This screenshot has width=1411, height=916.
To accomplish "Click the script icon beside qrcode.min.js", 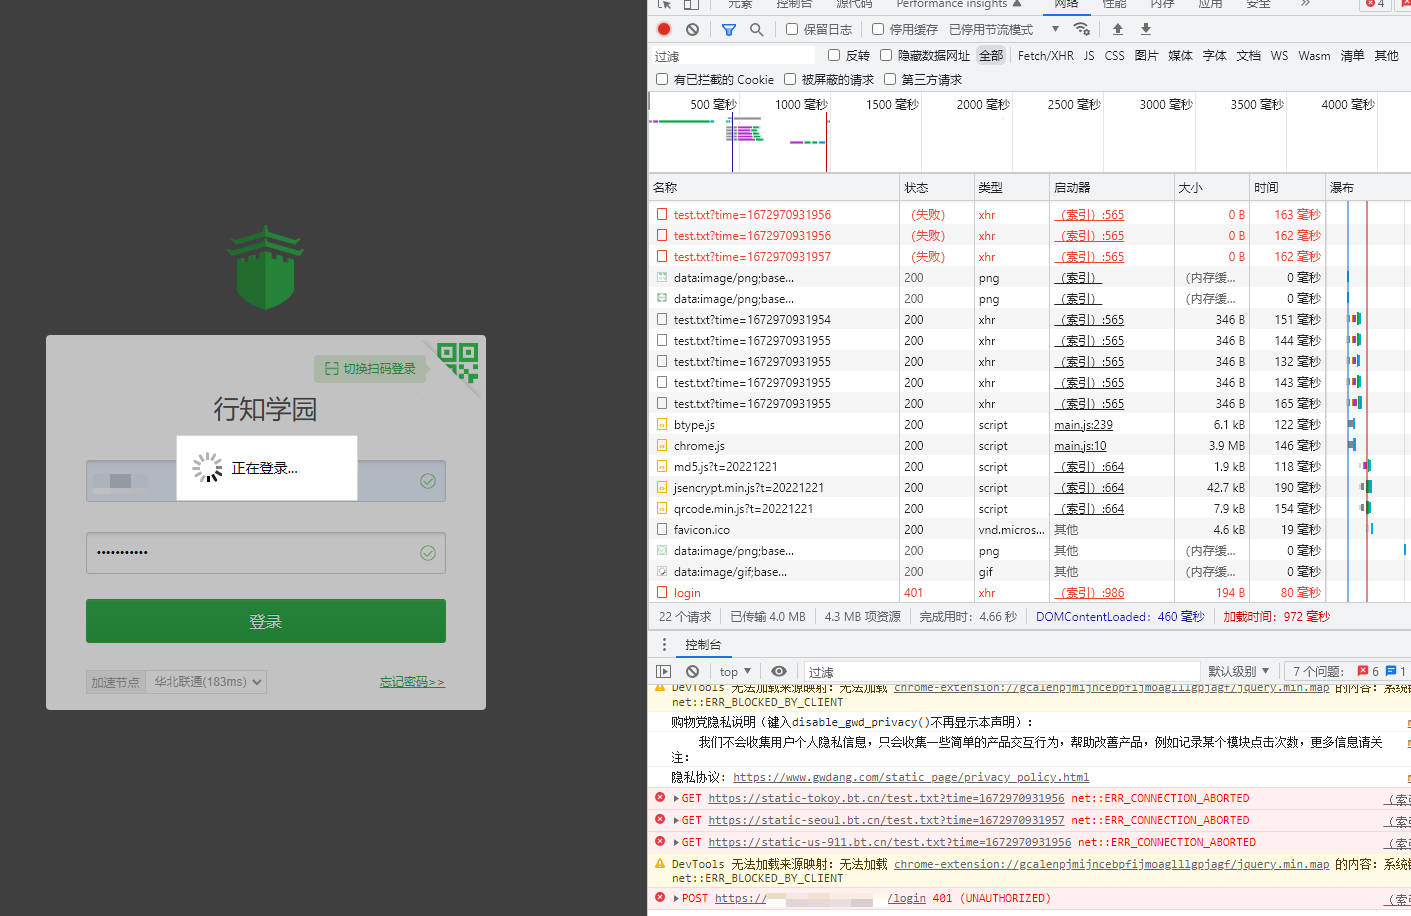I will tap(662, 509).
